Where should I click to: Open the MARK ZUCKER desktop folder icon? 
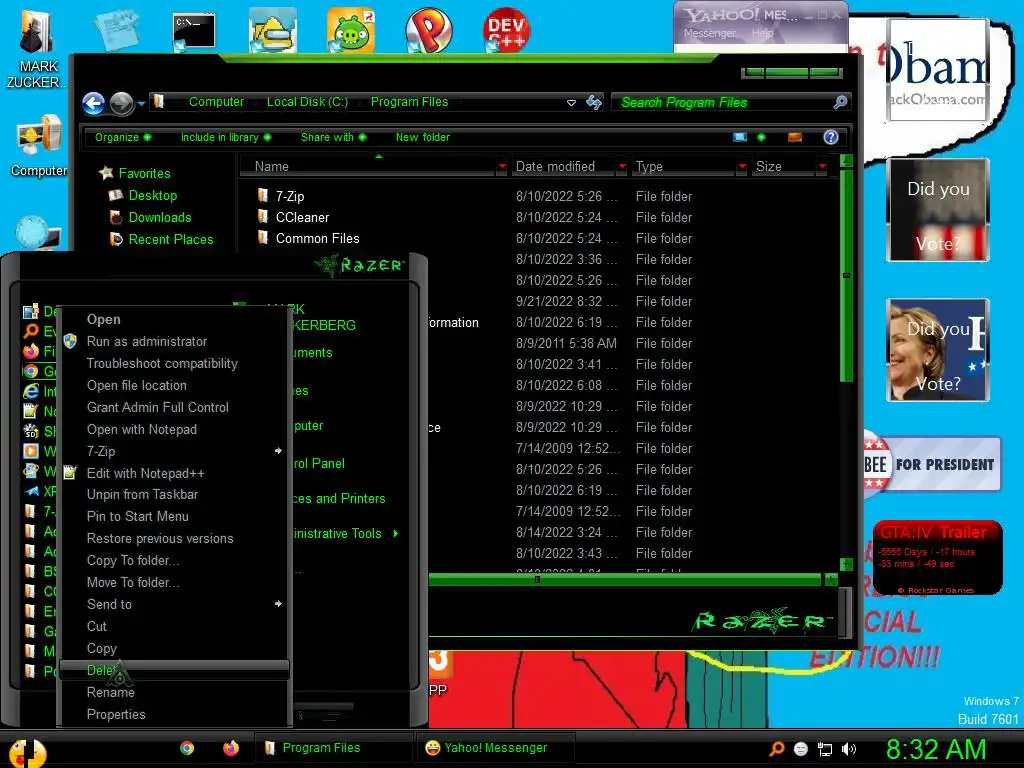click(x=37, y=49)
